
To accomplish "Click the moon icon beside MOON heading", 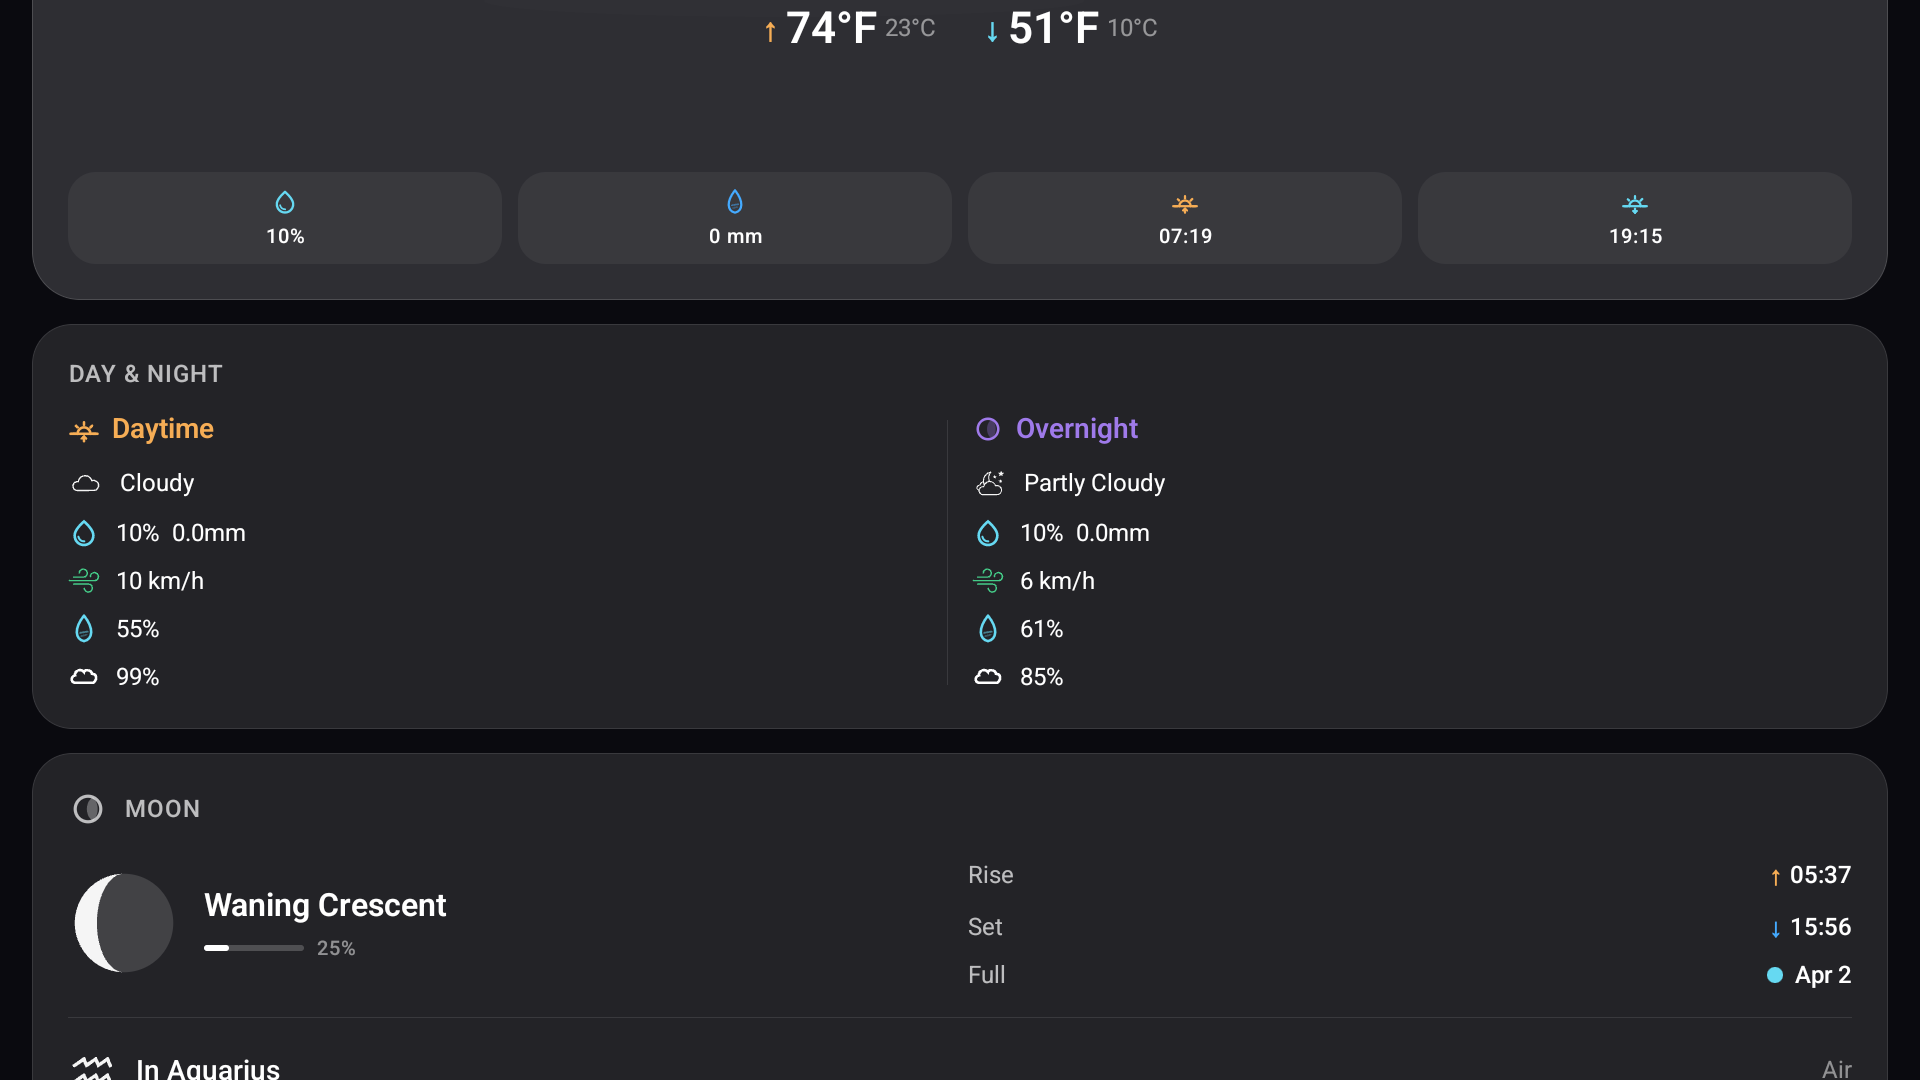I will coord(88,809).
